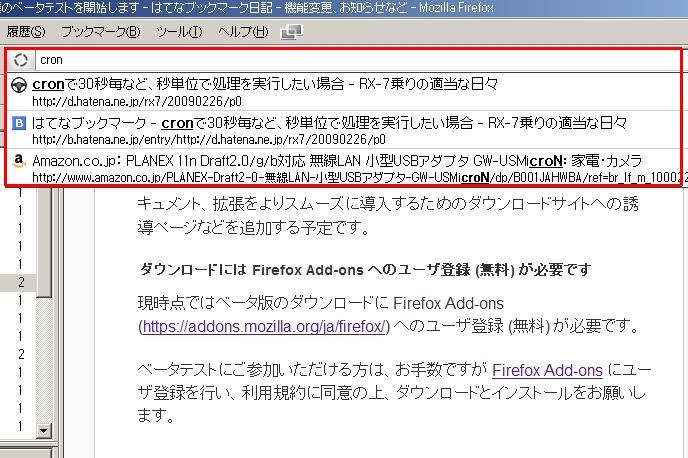Click the steering wheel favicon in the first suggestion

(x=19, y=85)
